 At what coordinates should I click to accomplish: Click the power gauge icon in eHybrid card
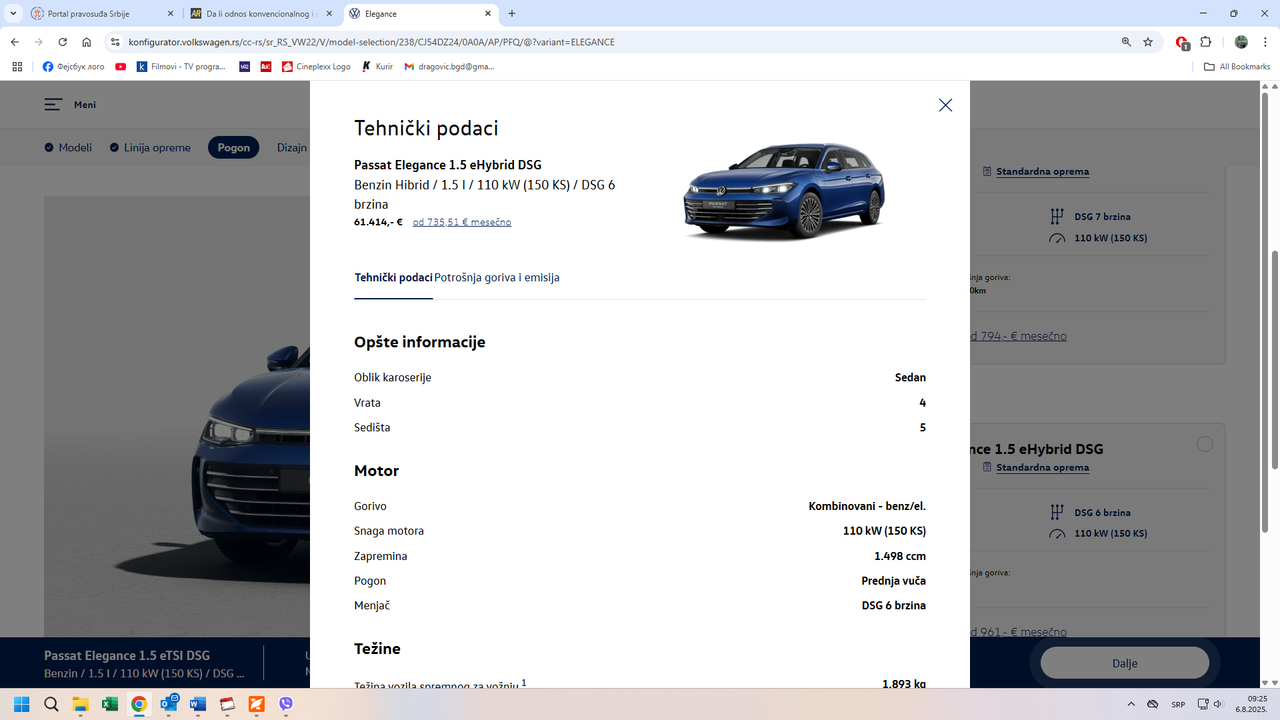[1057, 534]
